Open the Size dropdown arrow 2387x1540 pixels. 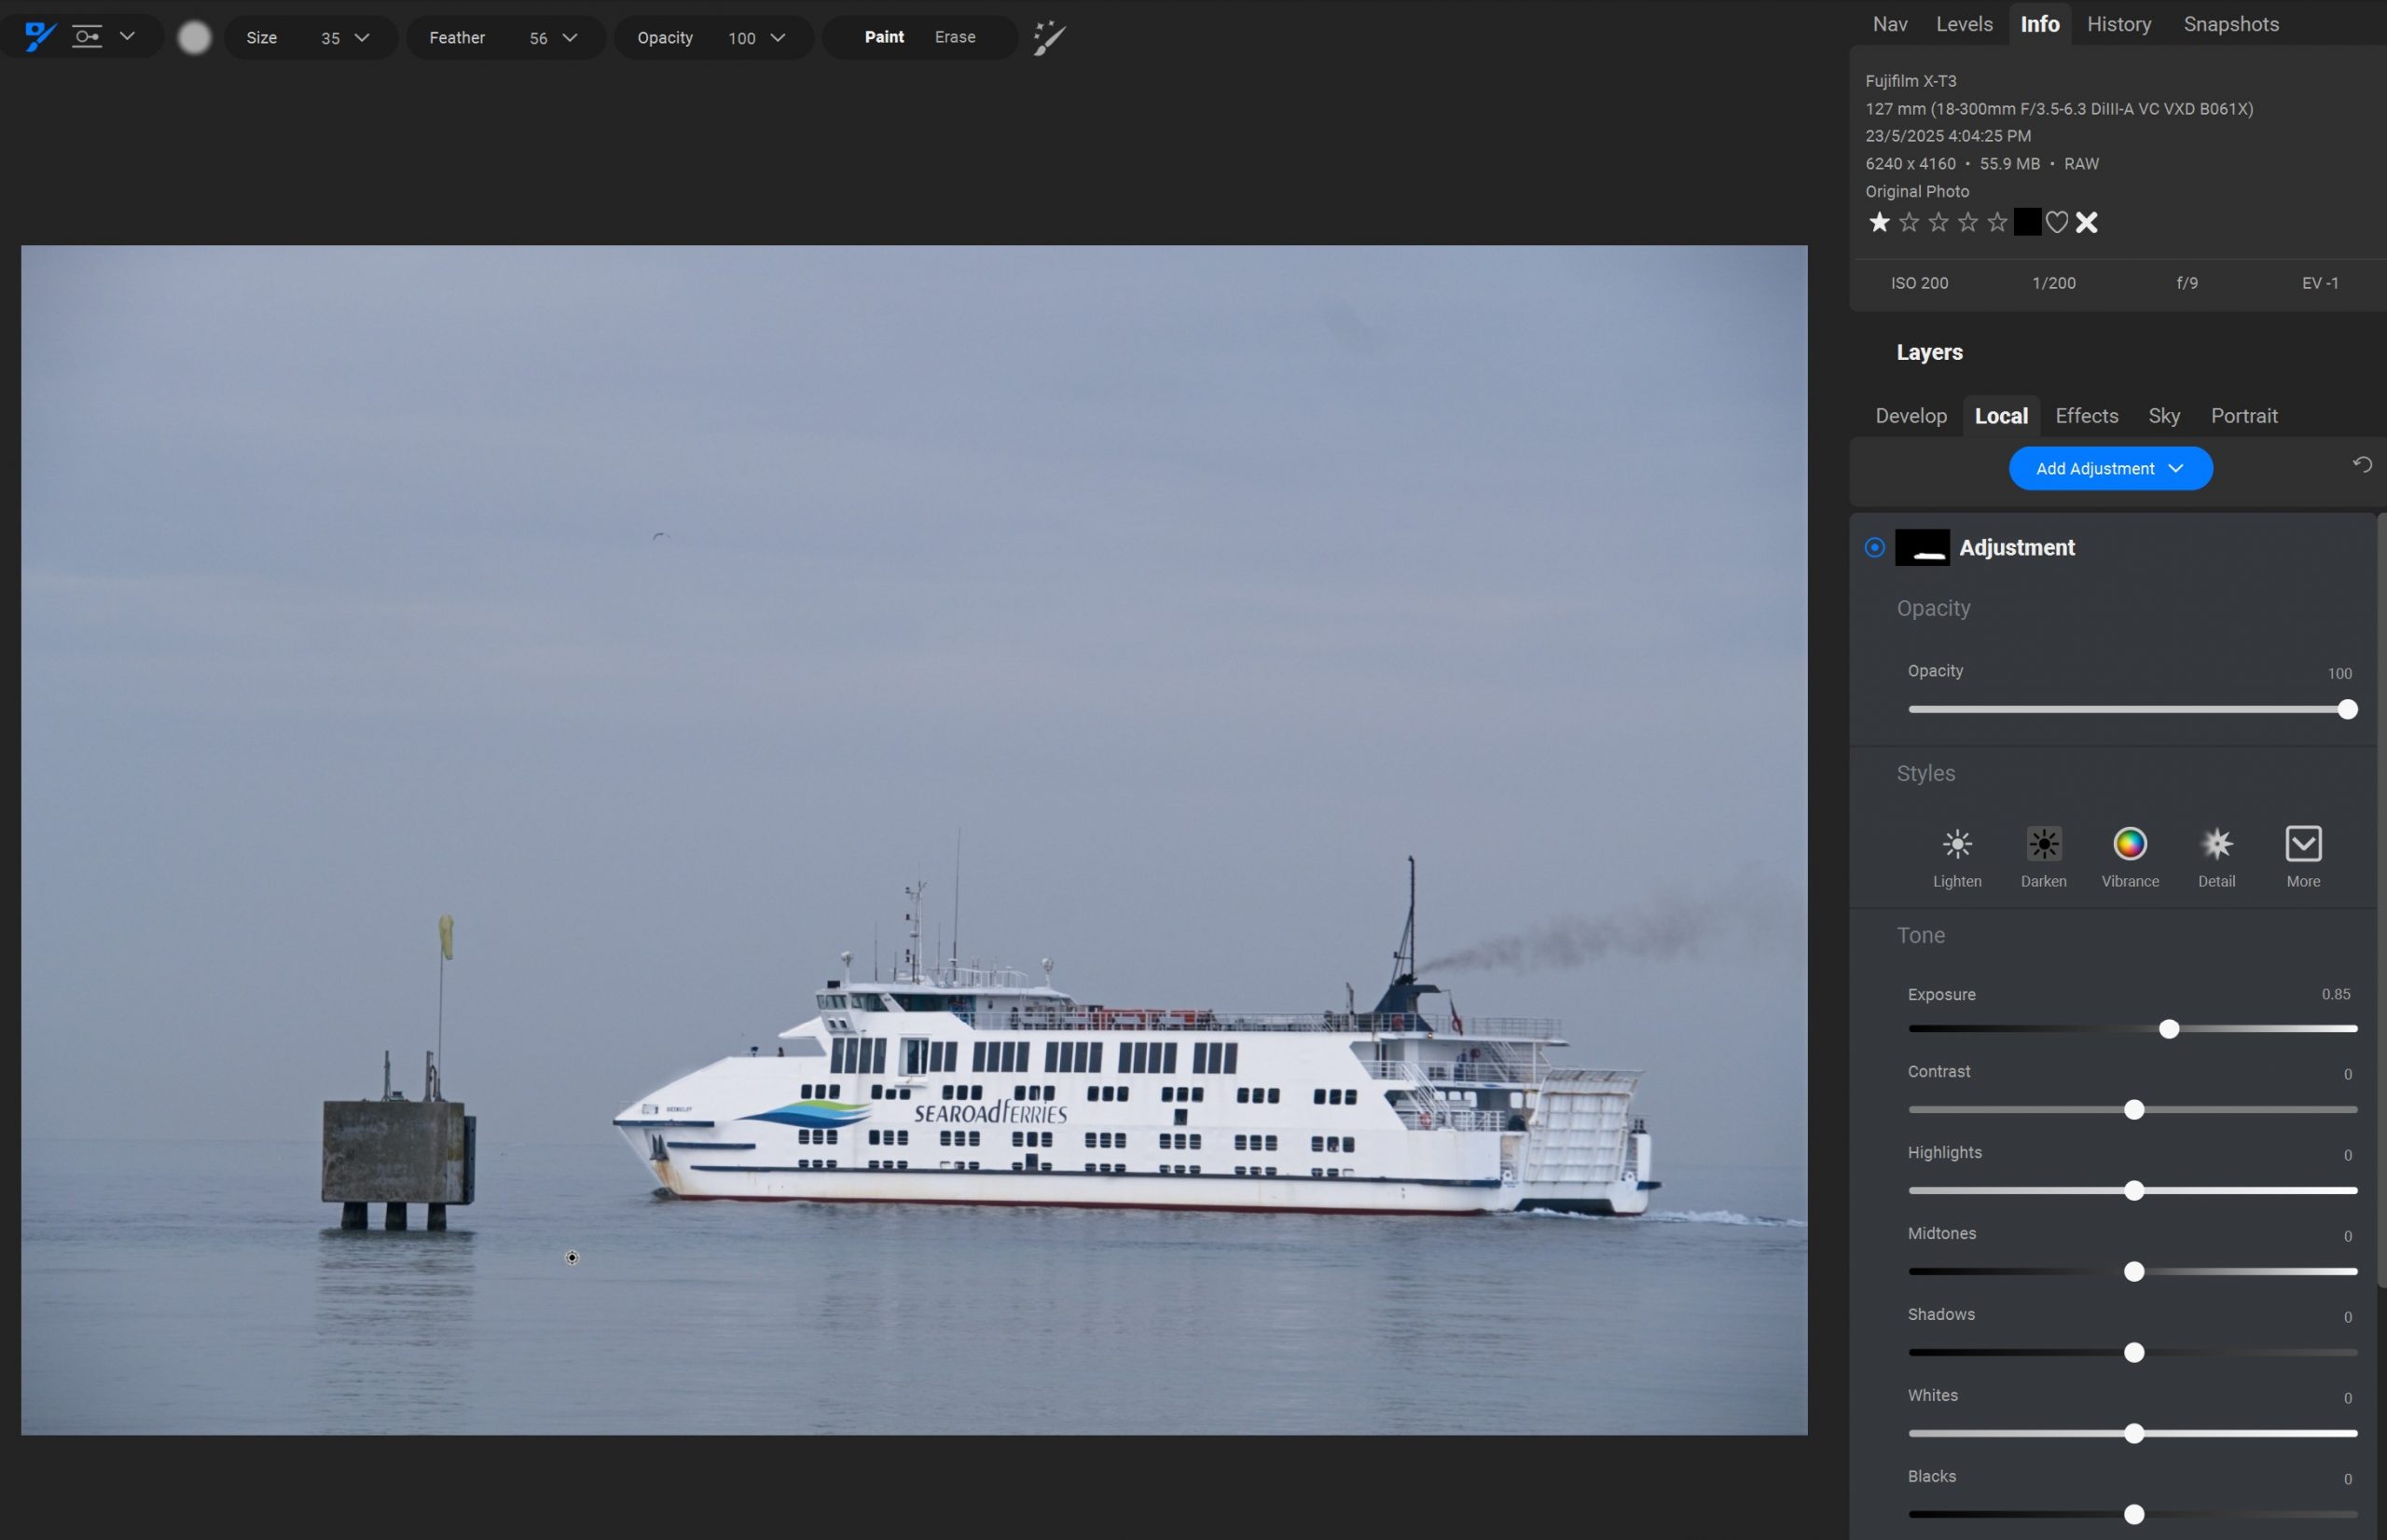362,38
